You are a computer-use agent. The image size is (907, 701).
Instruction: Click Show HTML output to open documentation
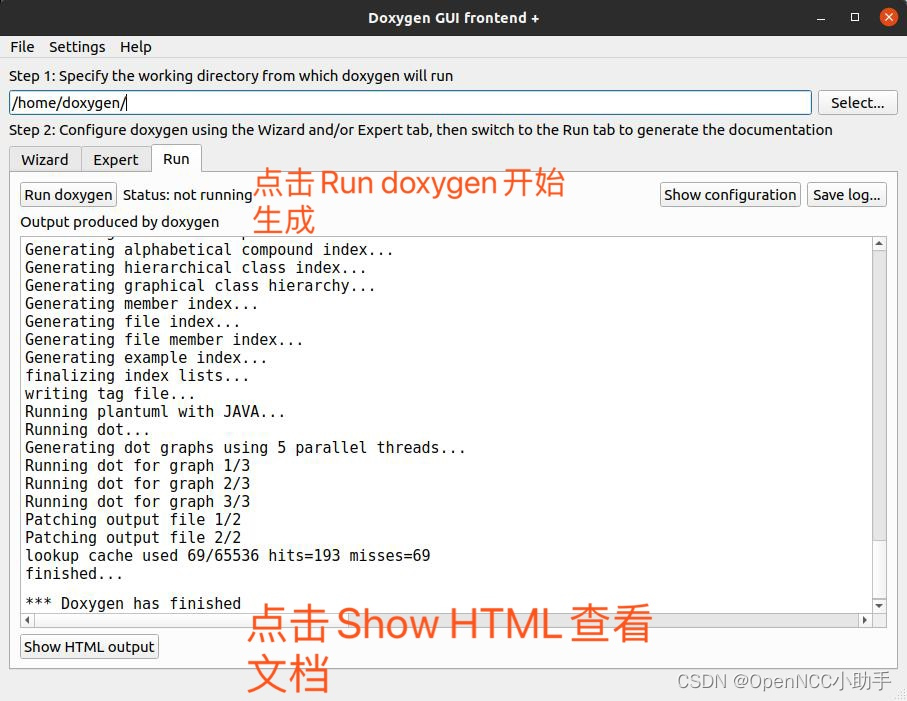click(x=88, y=646)
